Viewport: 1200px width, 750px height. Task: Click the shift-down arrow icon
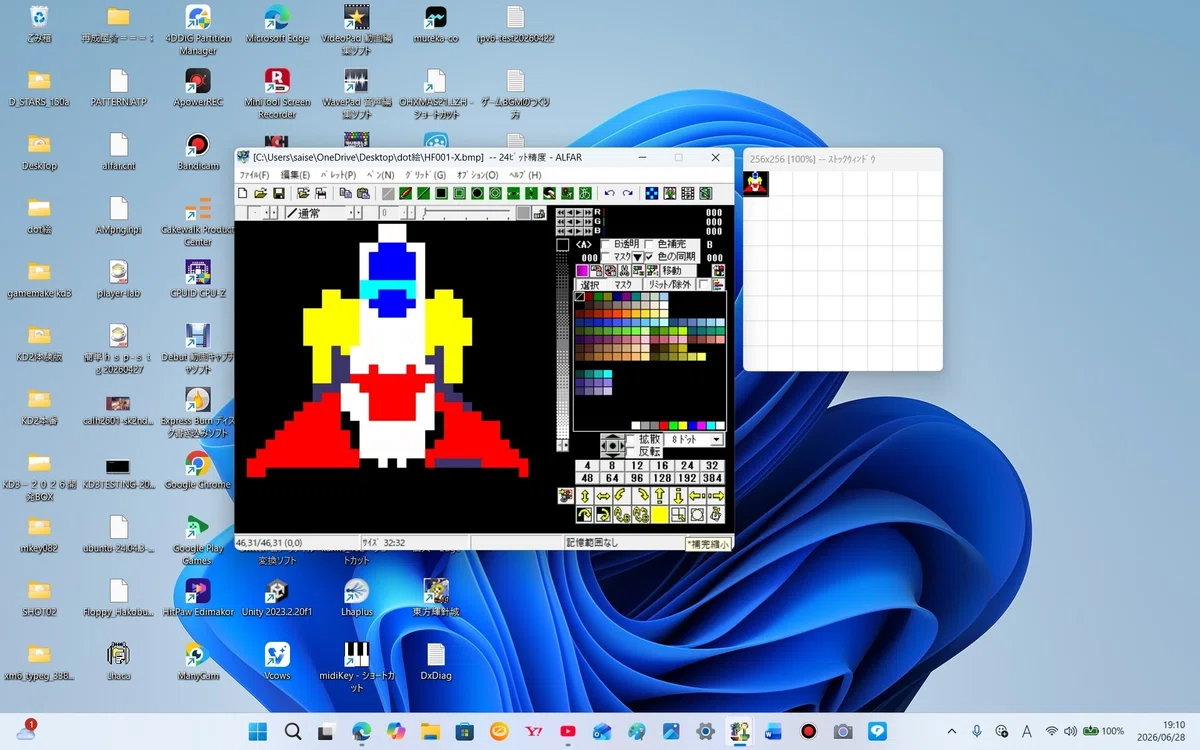(678, 496)
